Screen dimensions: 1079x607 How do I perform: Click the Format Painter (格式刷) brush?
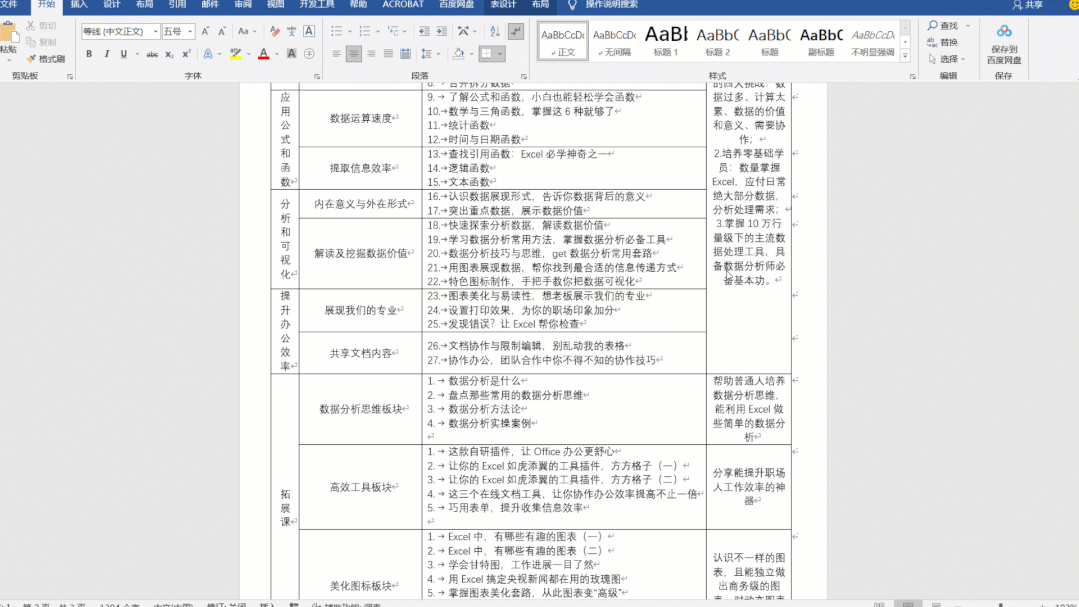tap(45, 59)
